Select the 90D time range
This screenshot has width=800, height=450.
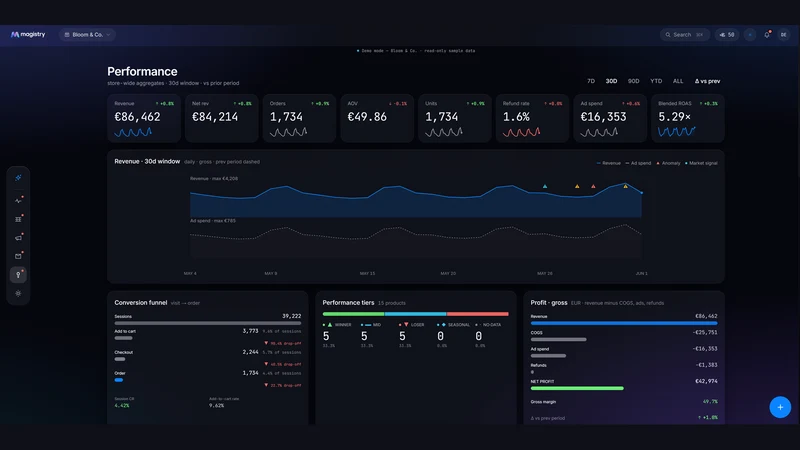[634, 81]
